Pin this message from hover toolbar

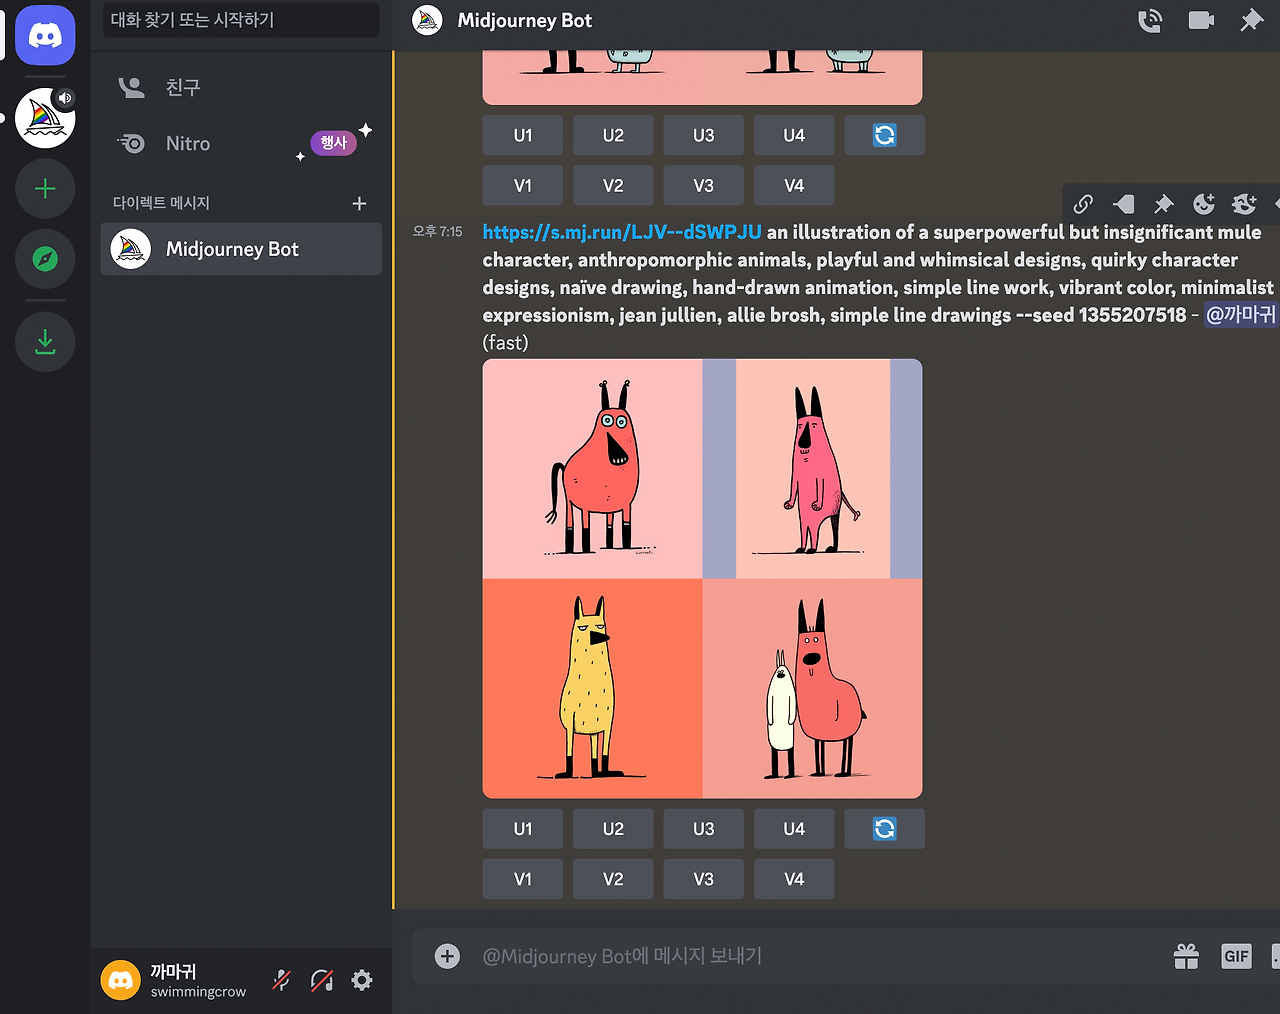(x=1163, y=204)
